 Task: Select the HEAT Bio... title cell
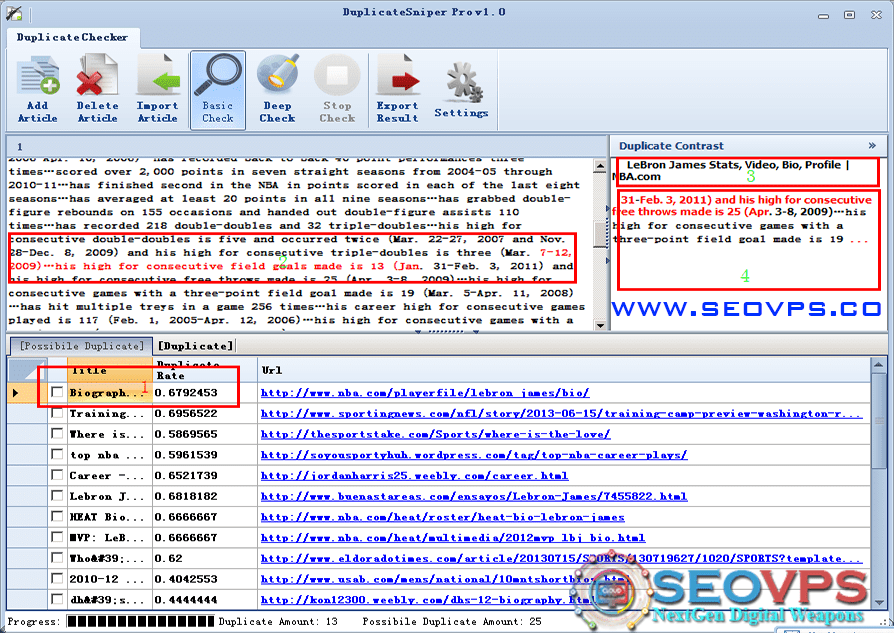tap(110, 517)
